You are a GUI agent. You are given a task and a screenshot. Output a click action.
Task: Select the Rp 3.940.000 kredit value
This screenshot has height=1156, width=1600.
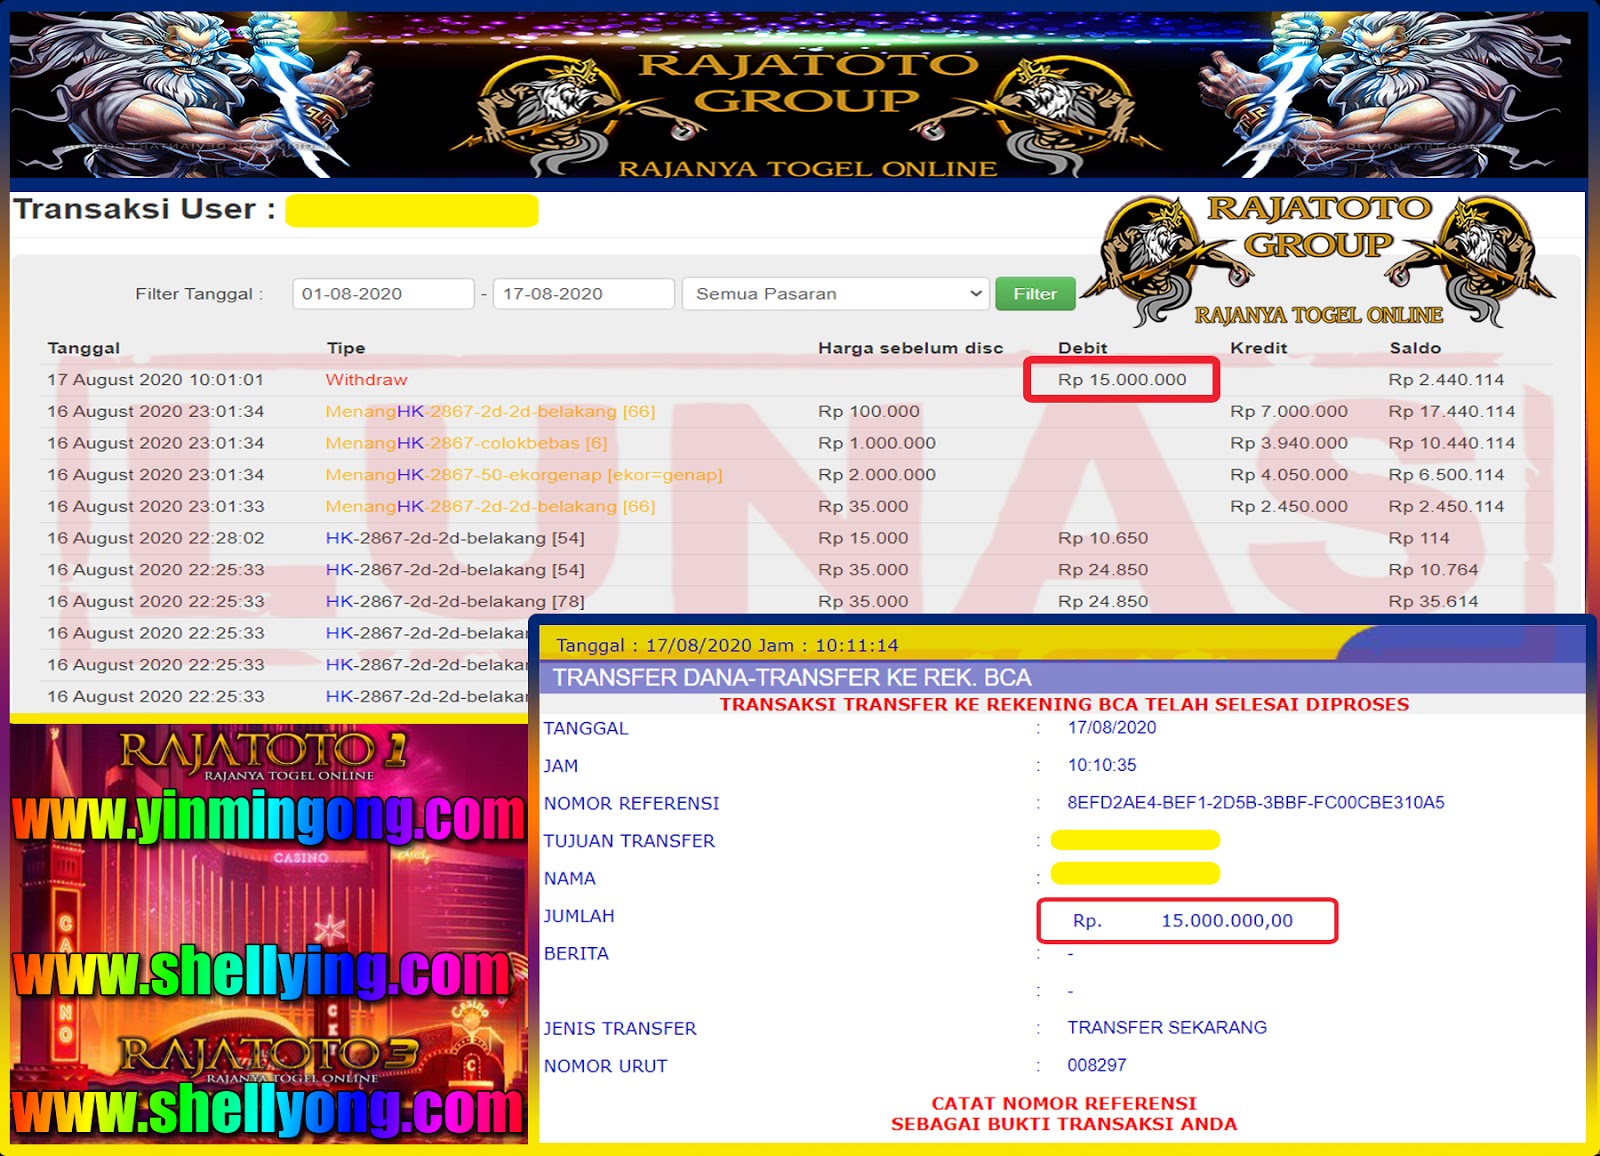[1289, 443]
